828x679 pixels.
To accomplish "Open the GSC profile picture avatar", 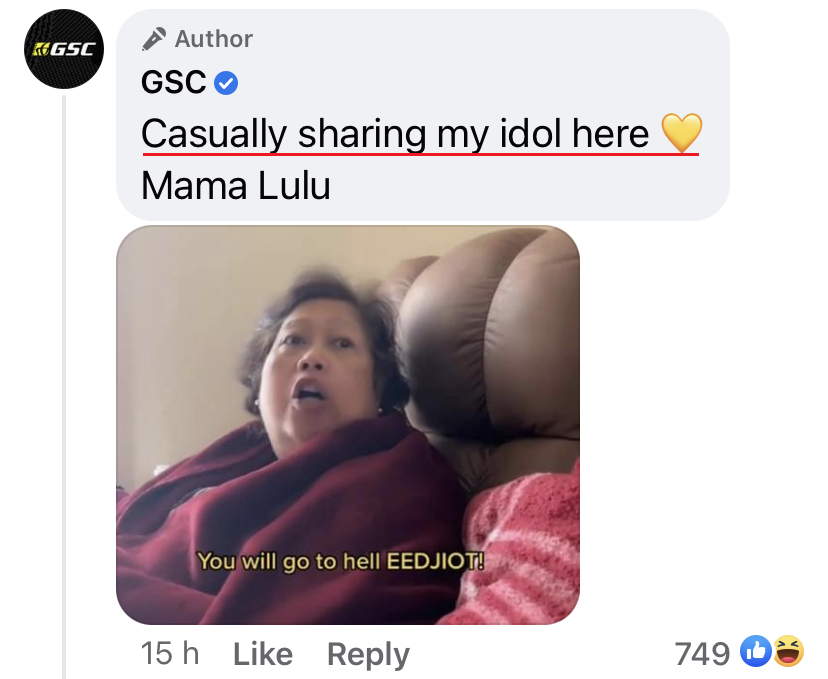I will pyautogui.click(x=64, y=49).
